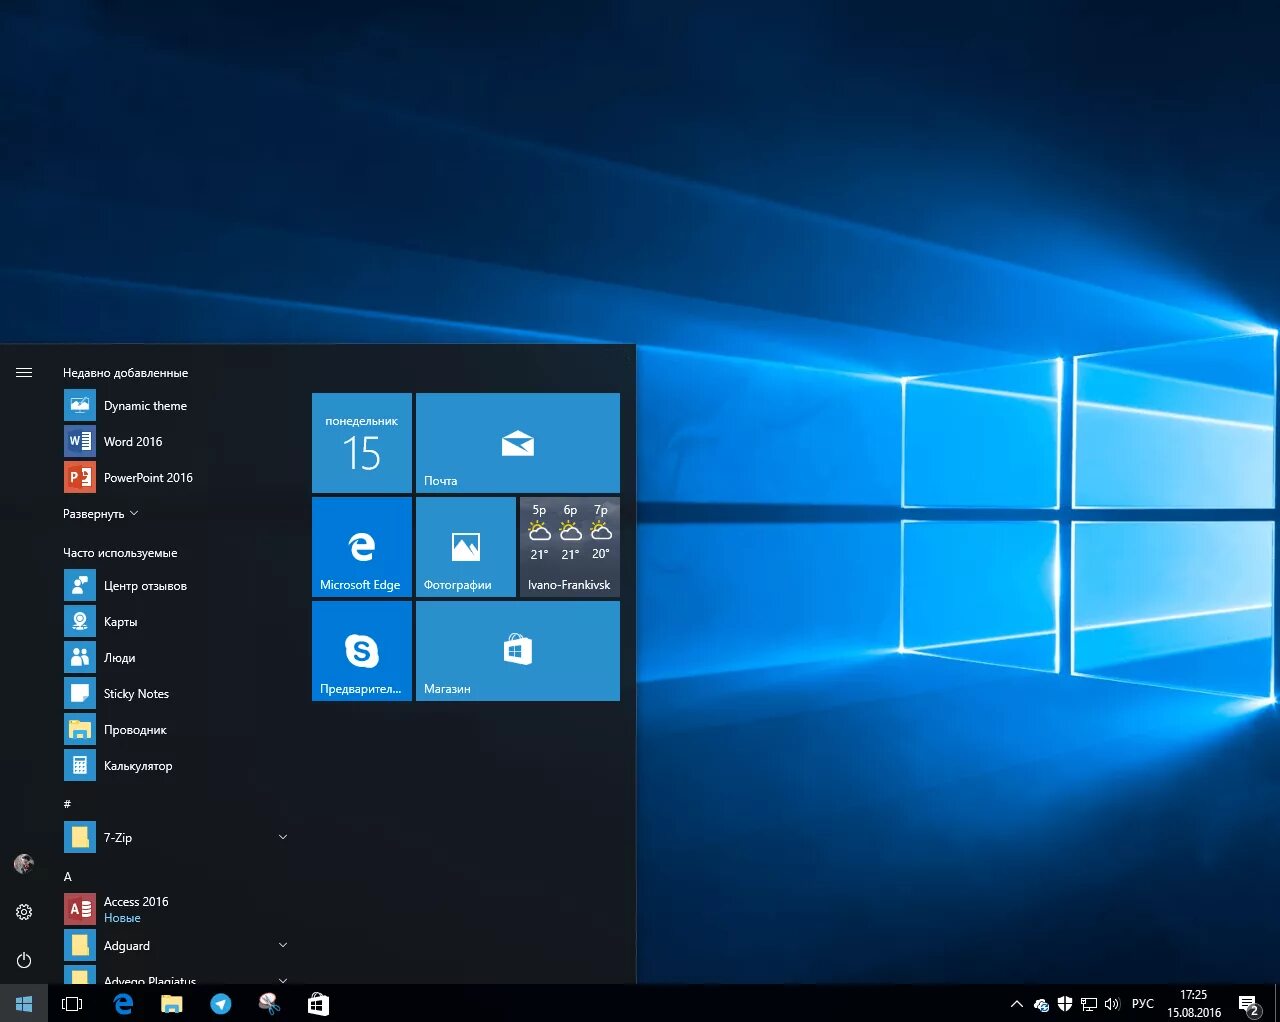Click the 7-Zip folder label
The image size is (1280, 1022).
pyautogui.click(x=118, y=837)
